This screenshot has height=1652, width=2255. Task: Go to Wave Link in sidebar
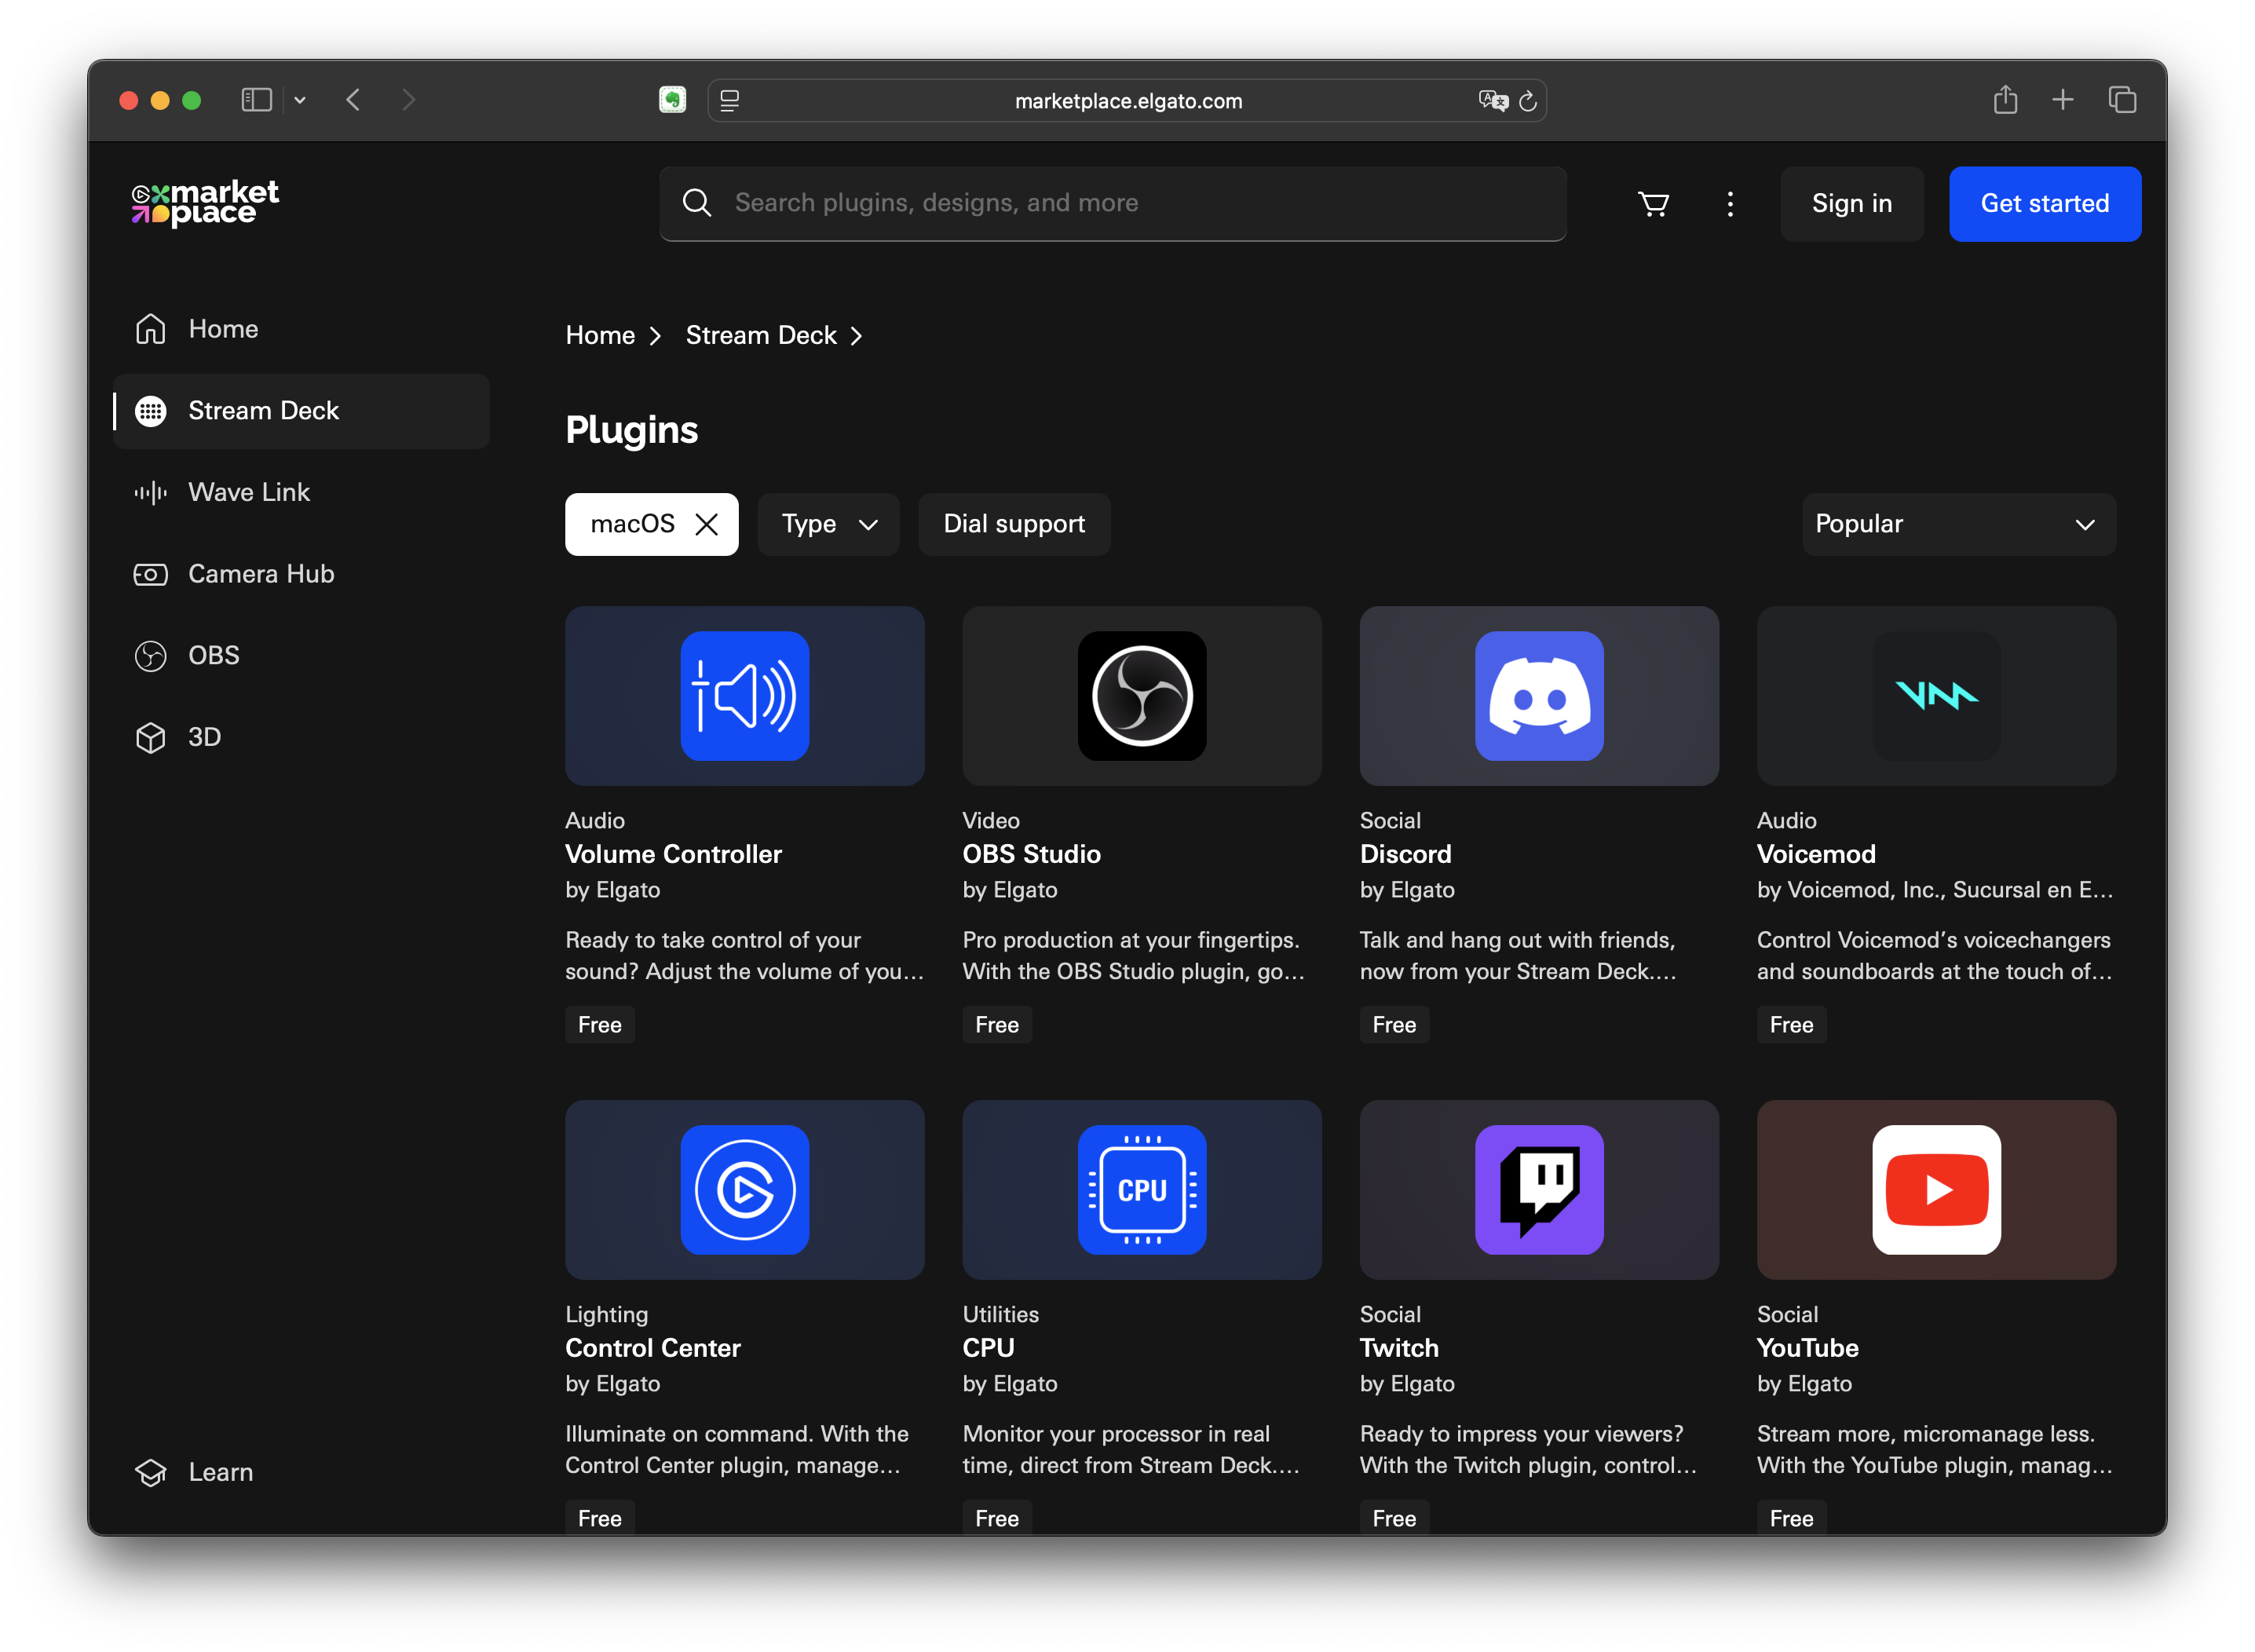[x=249, y=492]
